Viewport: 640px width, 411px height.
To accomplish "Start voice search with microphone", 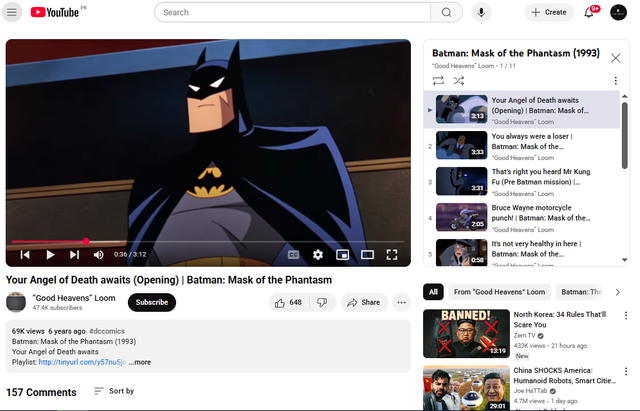I will pyautogui.click(x=481, y=12).
